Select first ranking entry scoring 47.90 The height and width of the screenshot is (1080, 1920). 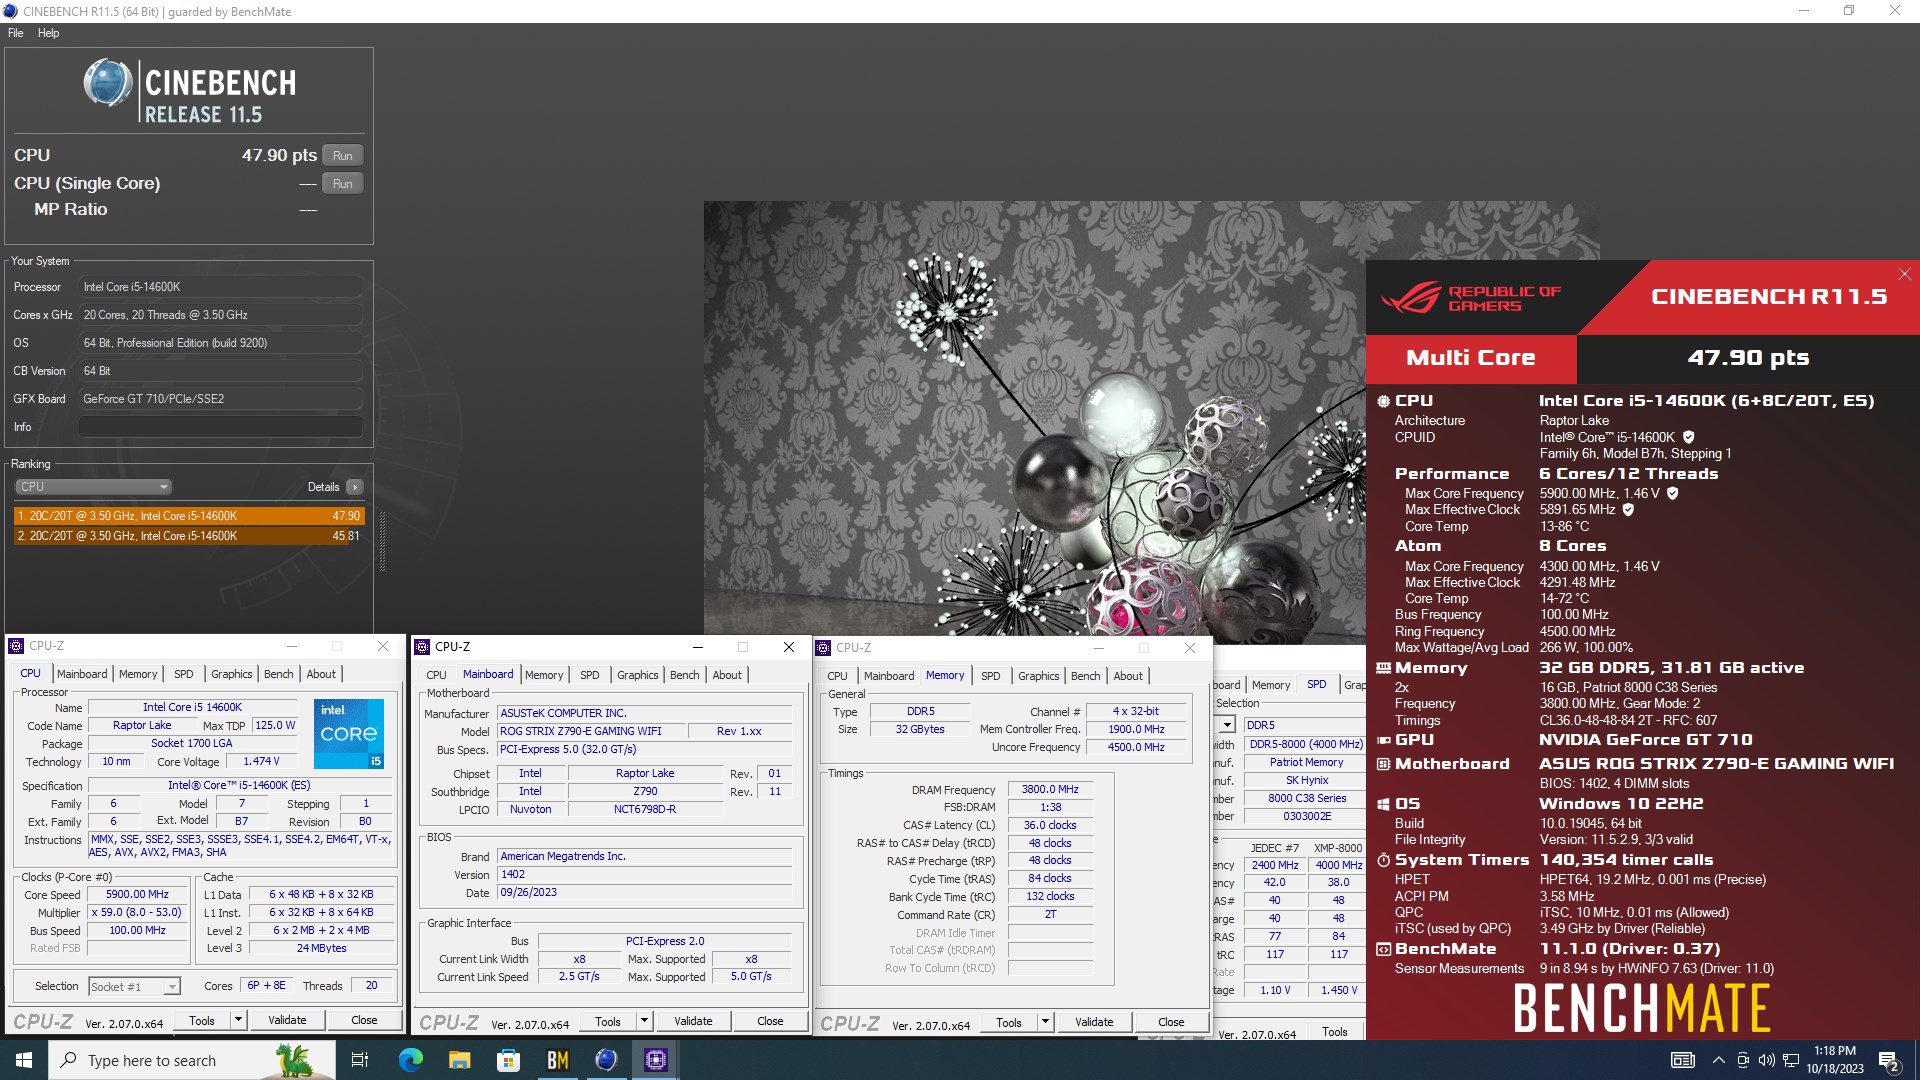point(189,516)
